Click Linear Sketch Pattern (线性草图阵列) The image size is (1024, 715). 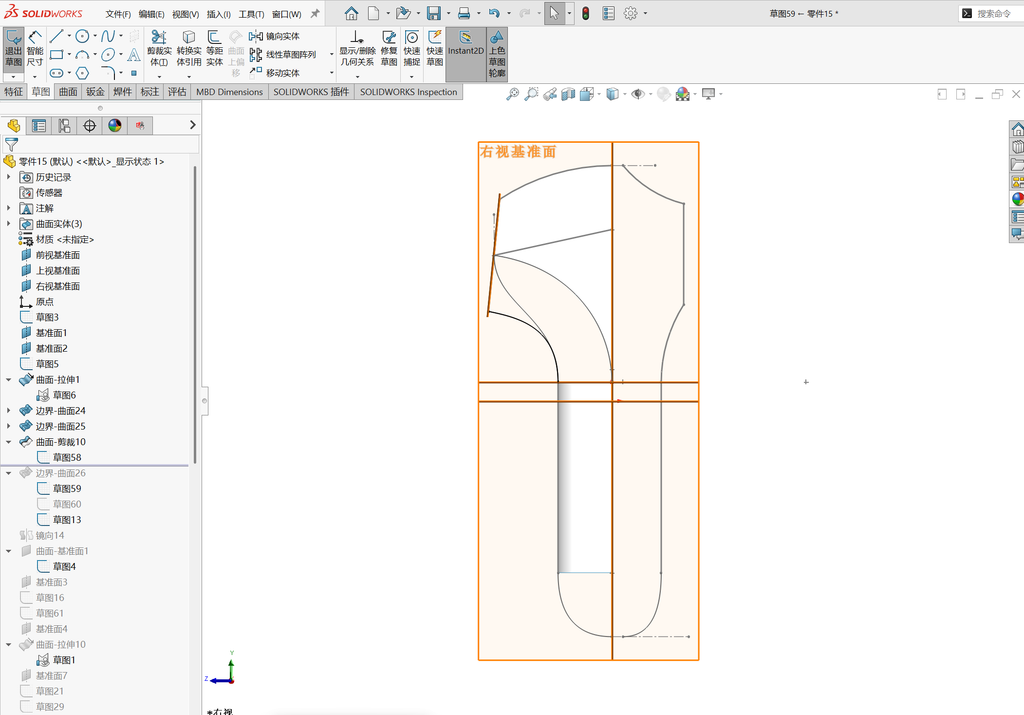[283, 54]
